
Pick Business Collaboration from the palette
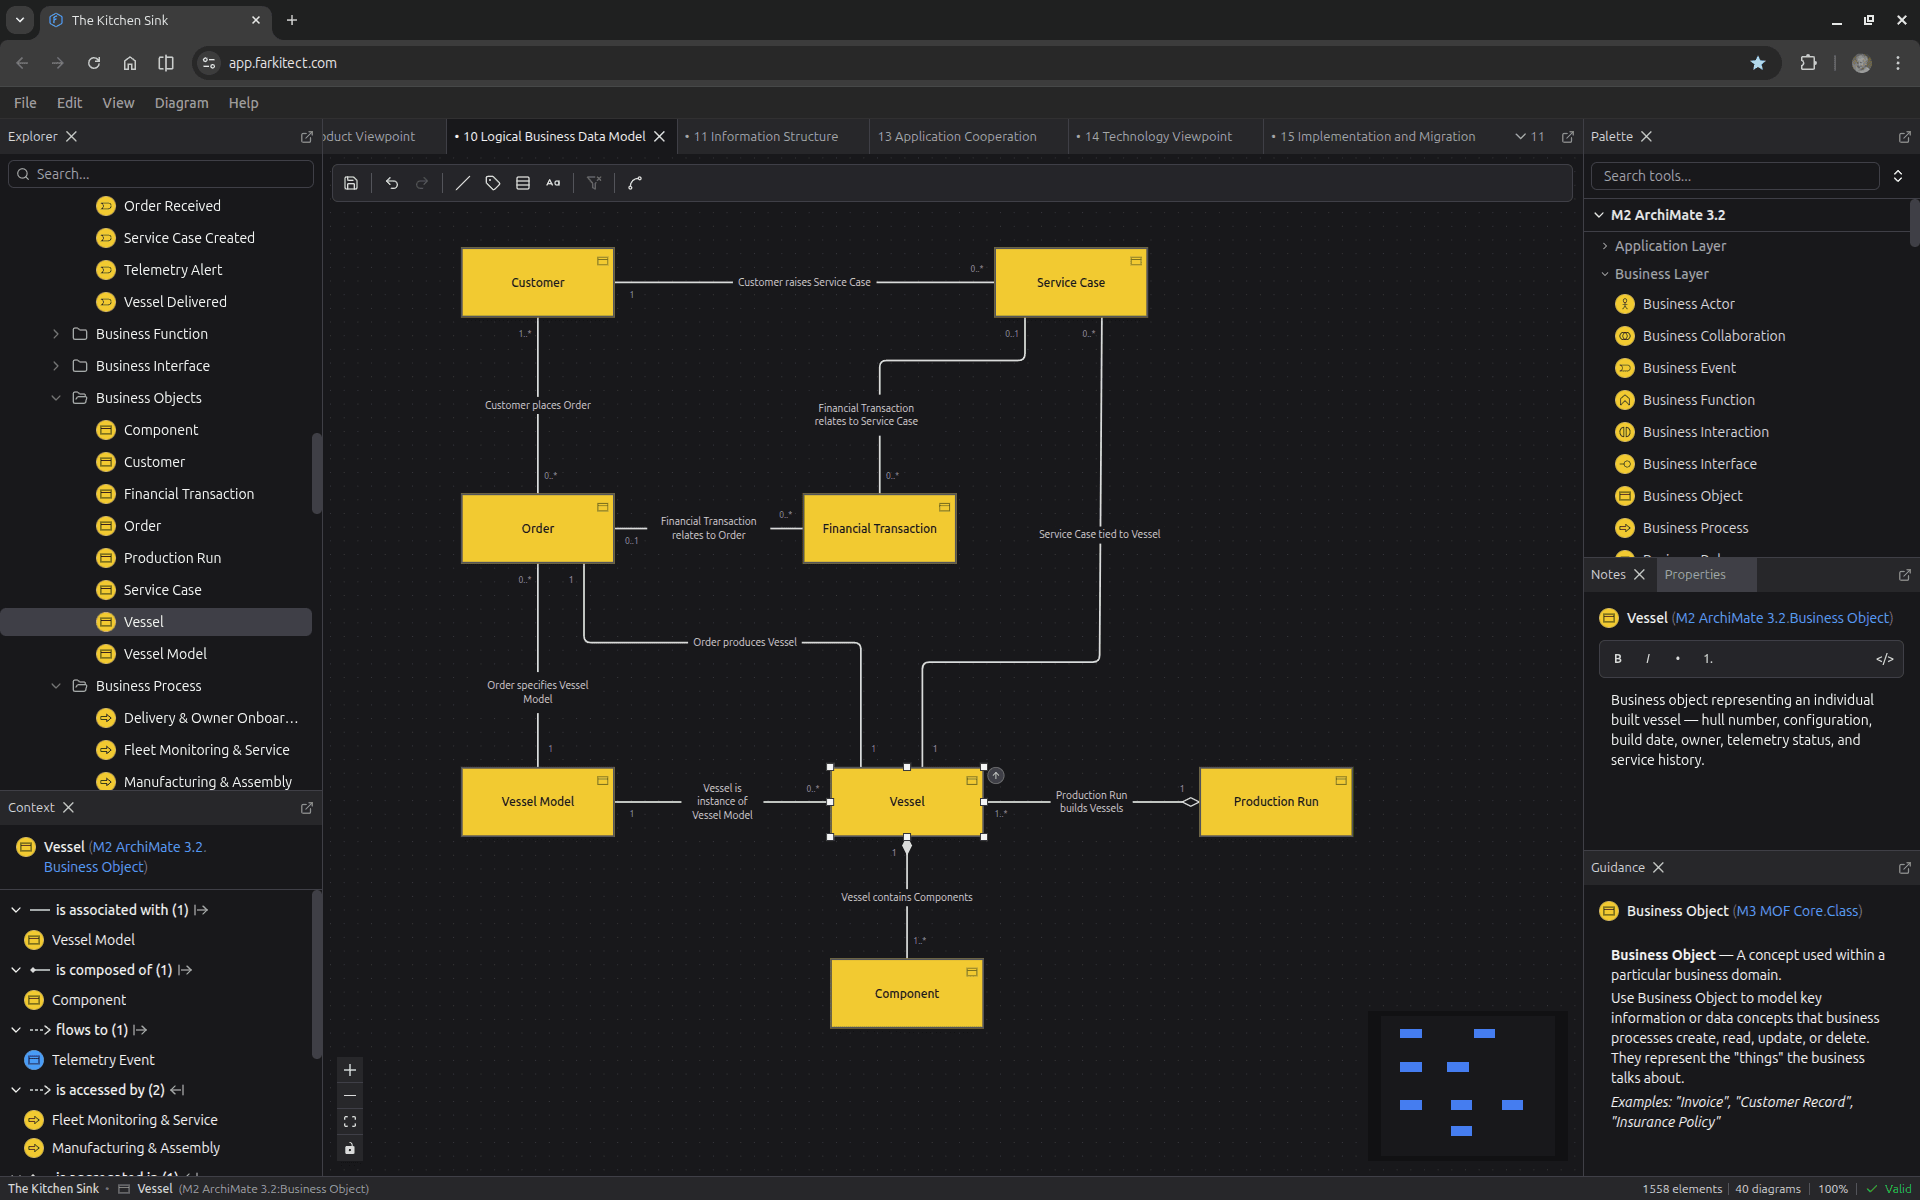click(x=1713, y=336)
